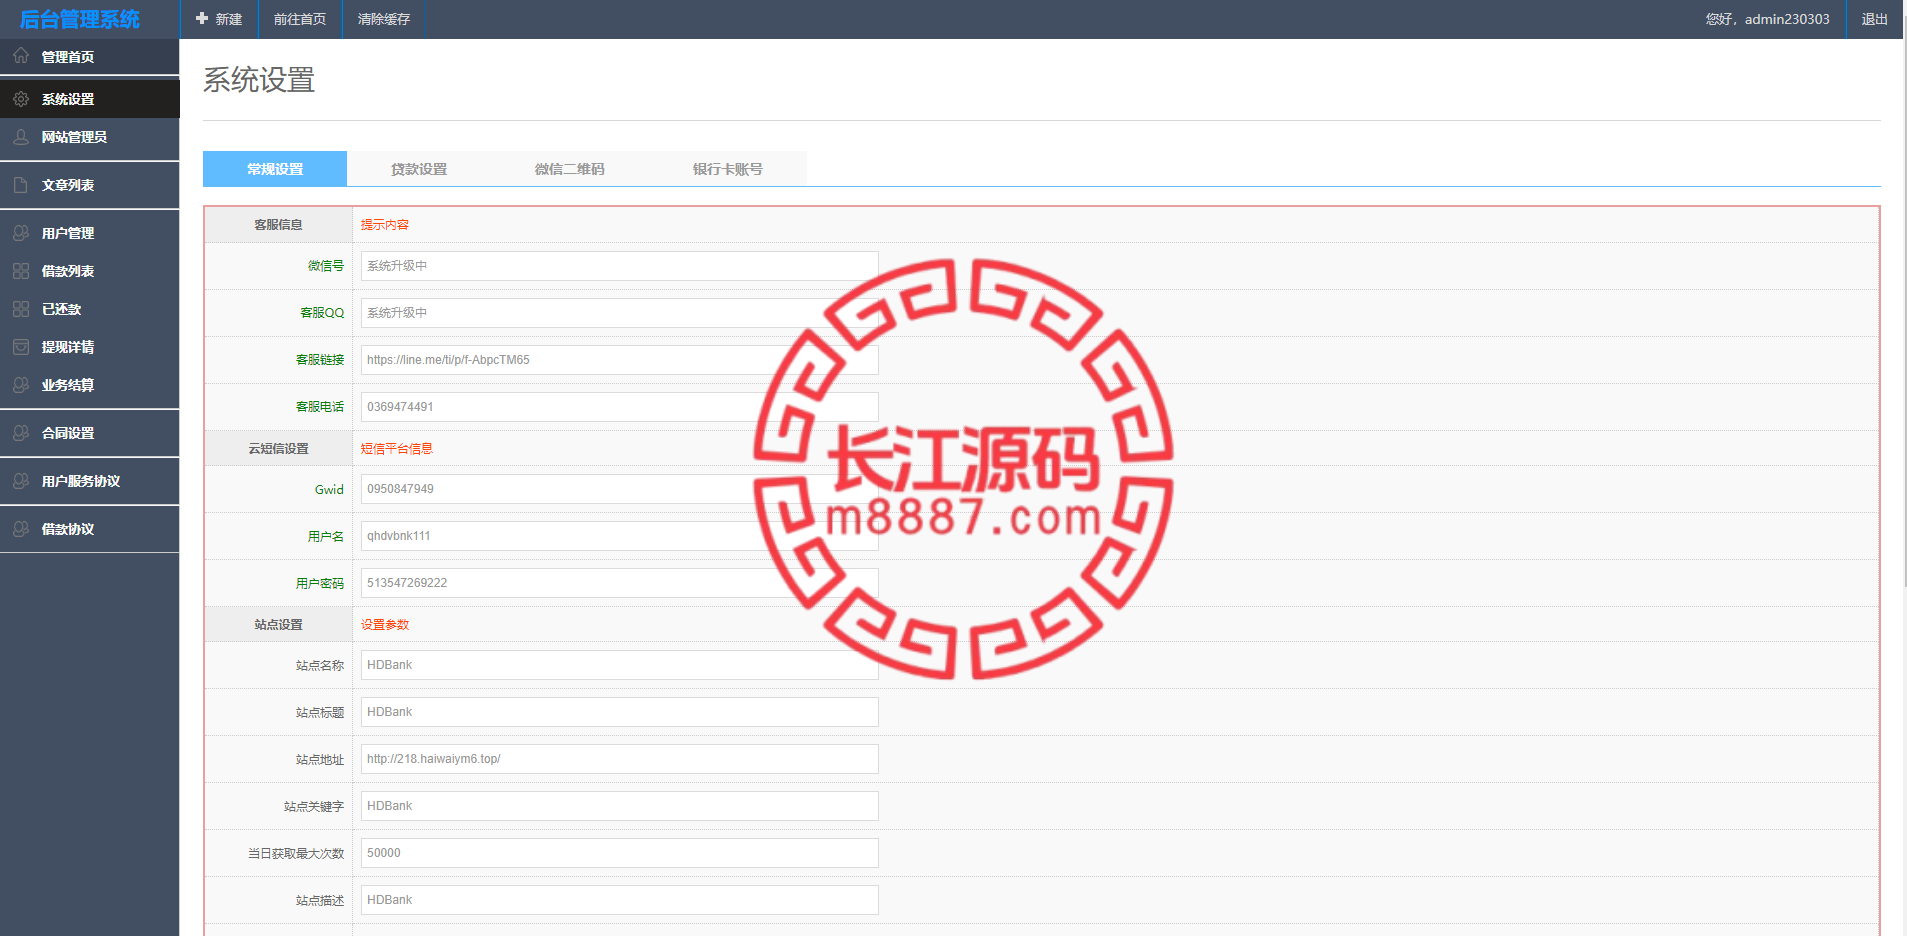This screenshot has width=1907, height=936.
Task: Click the 客服信息 section header
Action: click(x=278, y=225)
